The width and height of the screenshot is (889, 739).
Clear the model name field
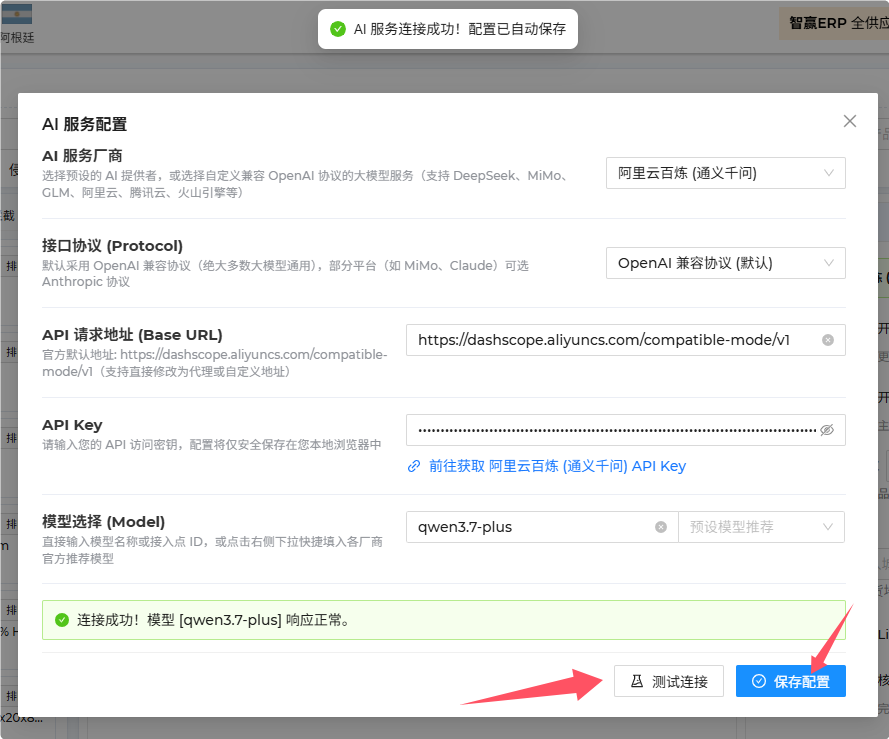[661, 527]
